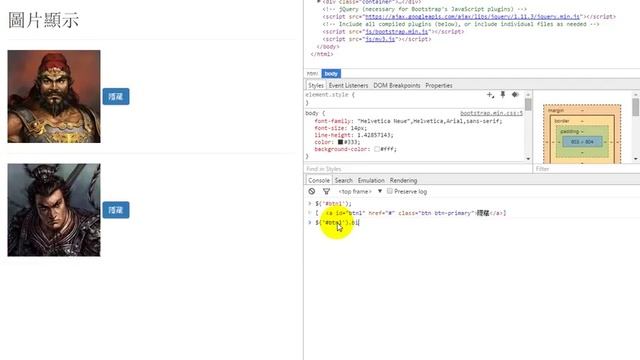Click the 圖片顯示 page heading
This screenshot has height=360, width=640.
pyautogui.click(x=43, y=20)
